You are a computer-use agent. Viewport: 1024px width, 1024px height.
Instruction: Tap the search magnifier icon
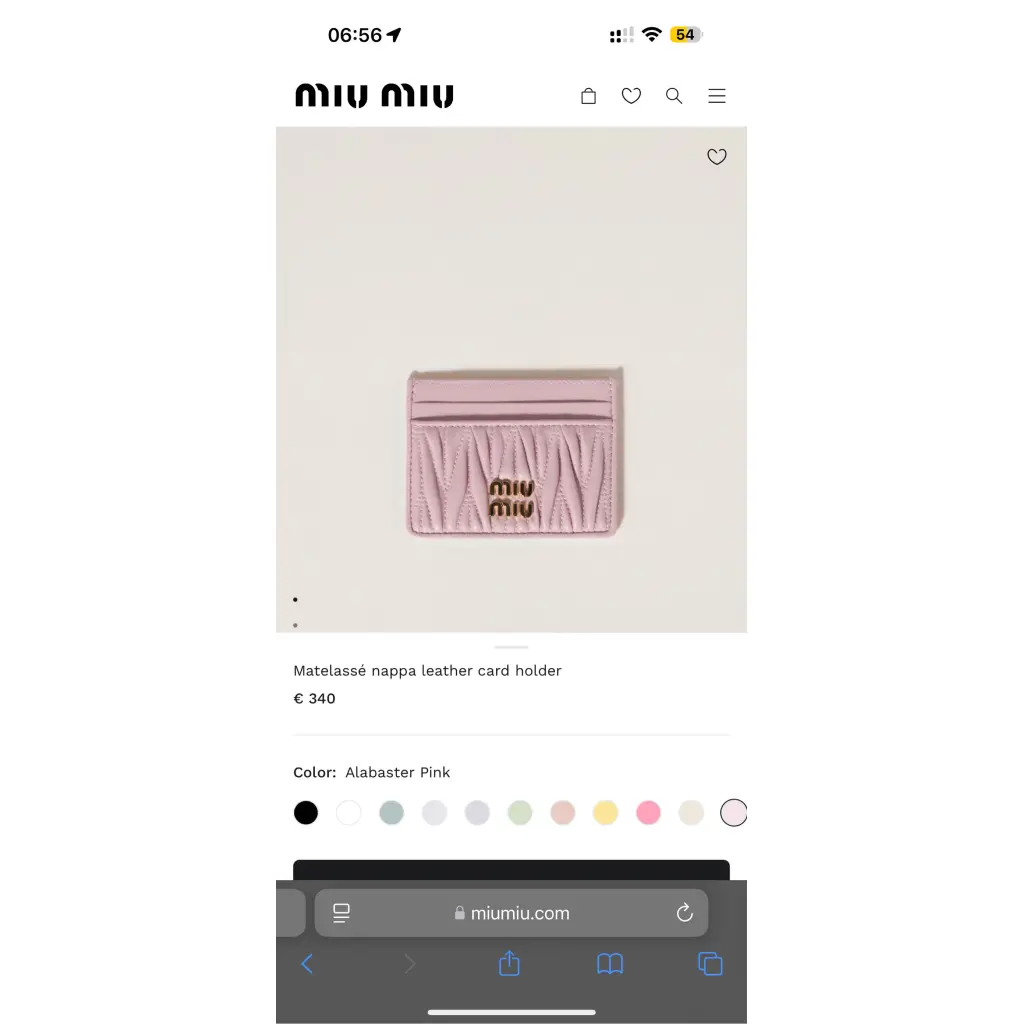(x=674, y=96)
